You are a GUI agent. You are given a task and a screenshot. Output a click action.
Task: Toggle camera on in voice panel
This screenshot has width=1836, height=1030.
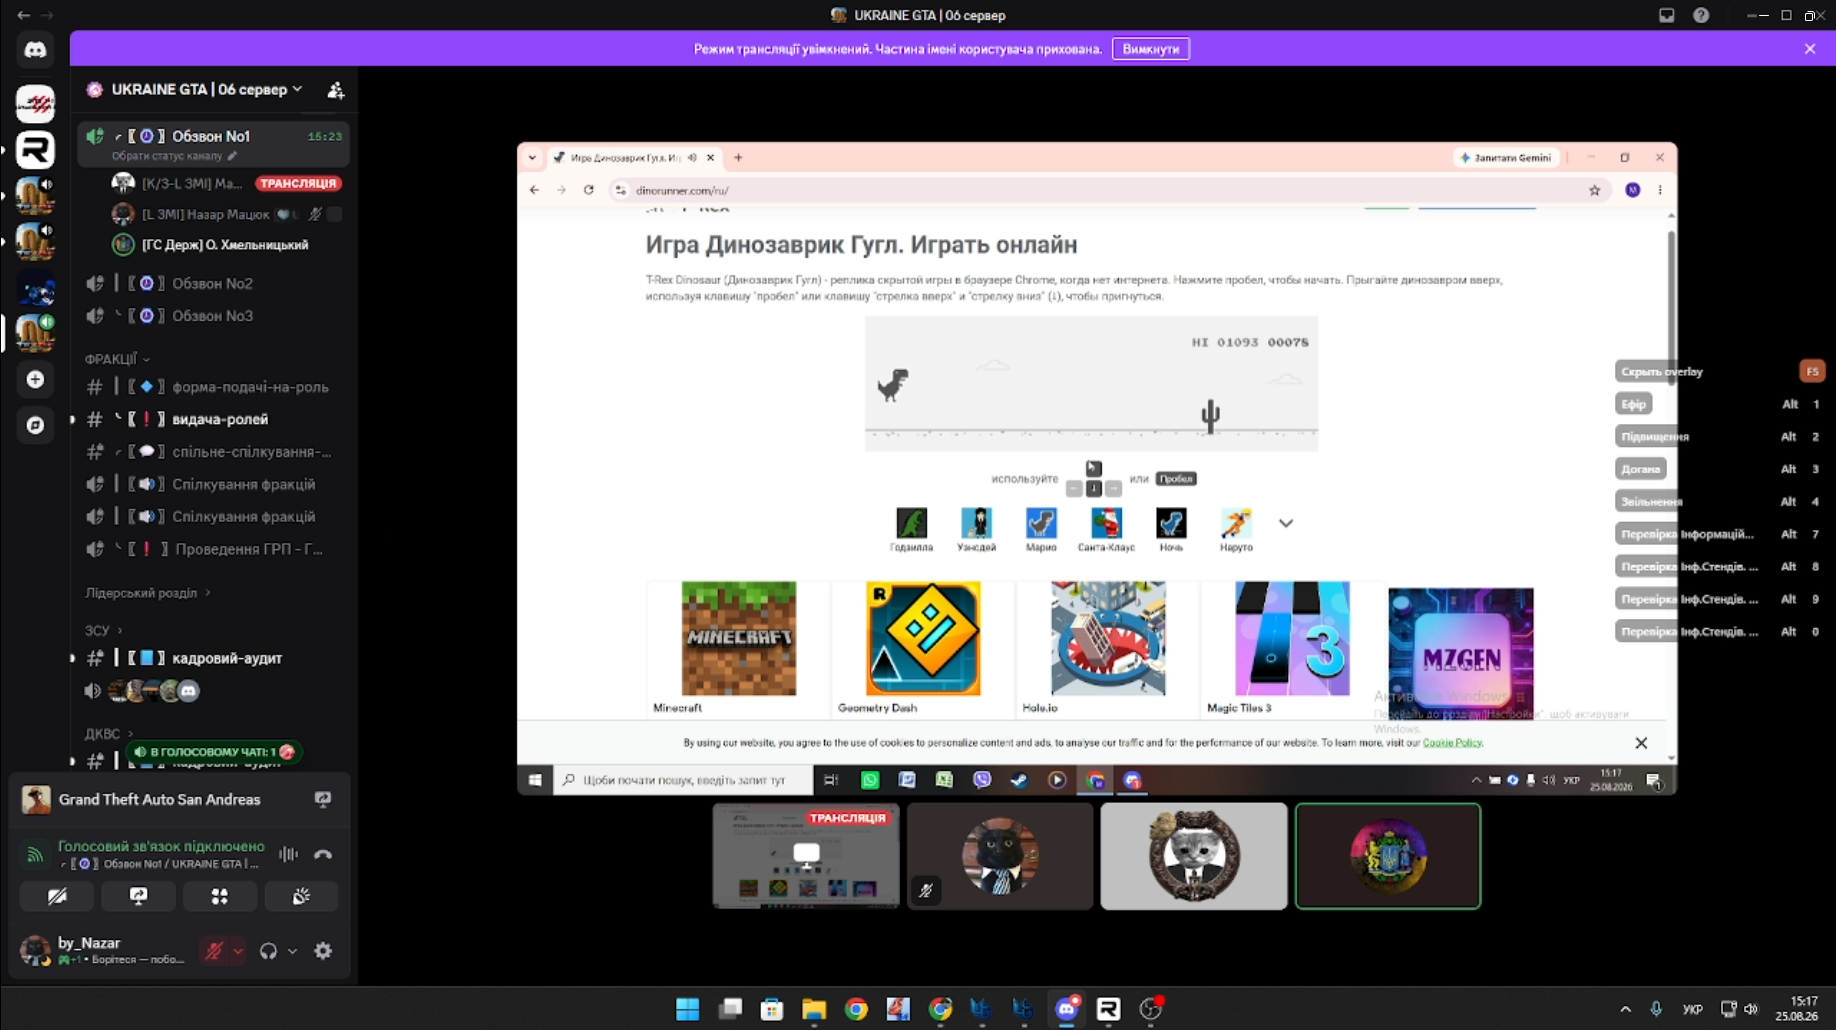point(57,897)
